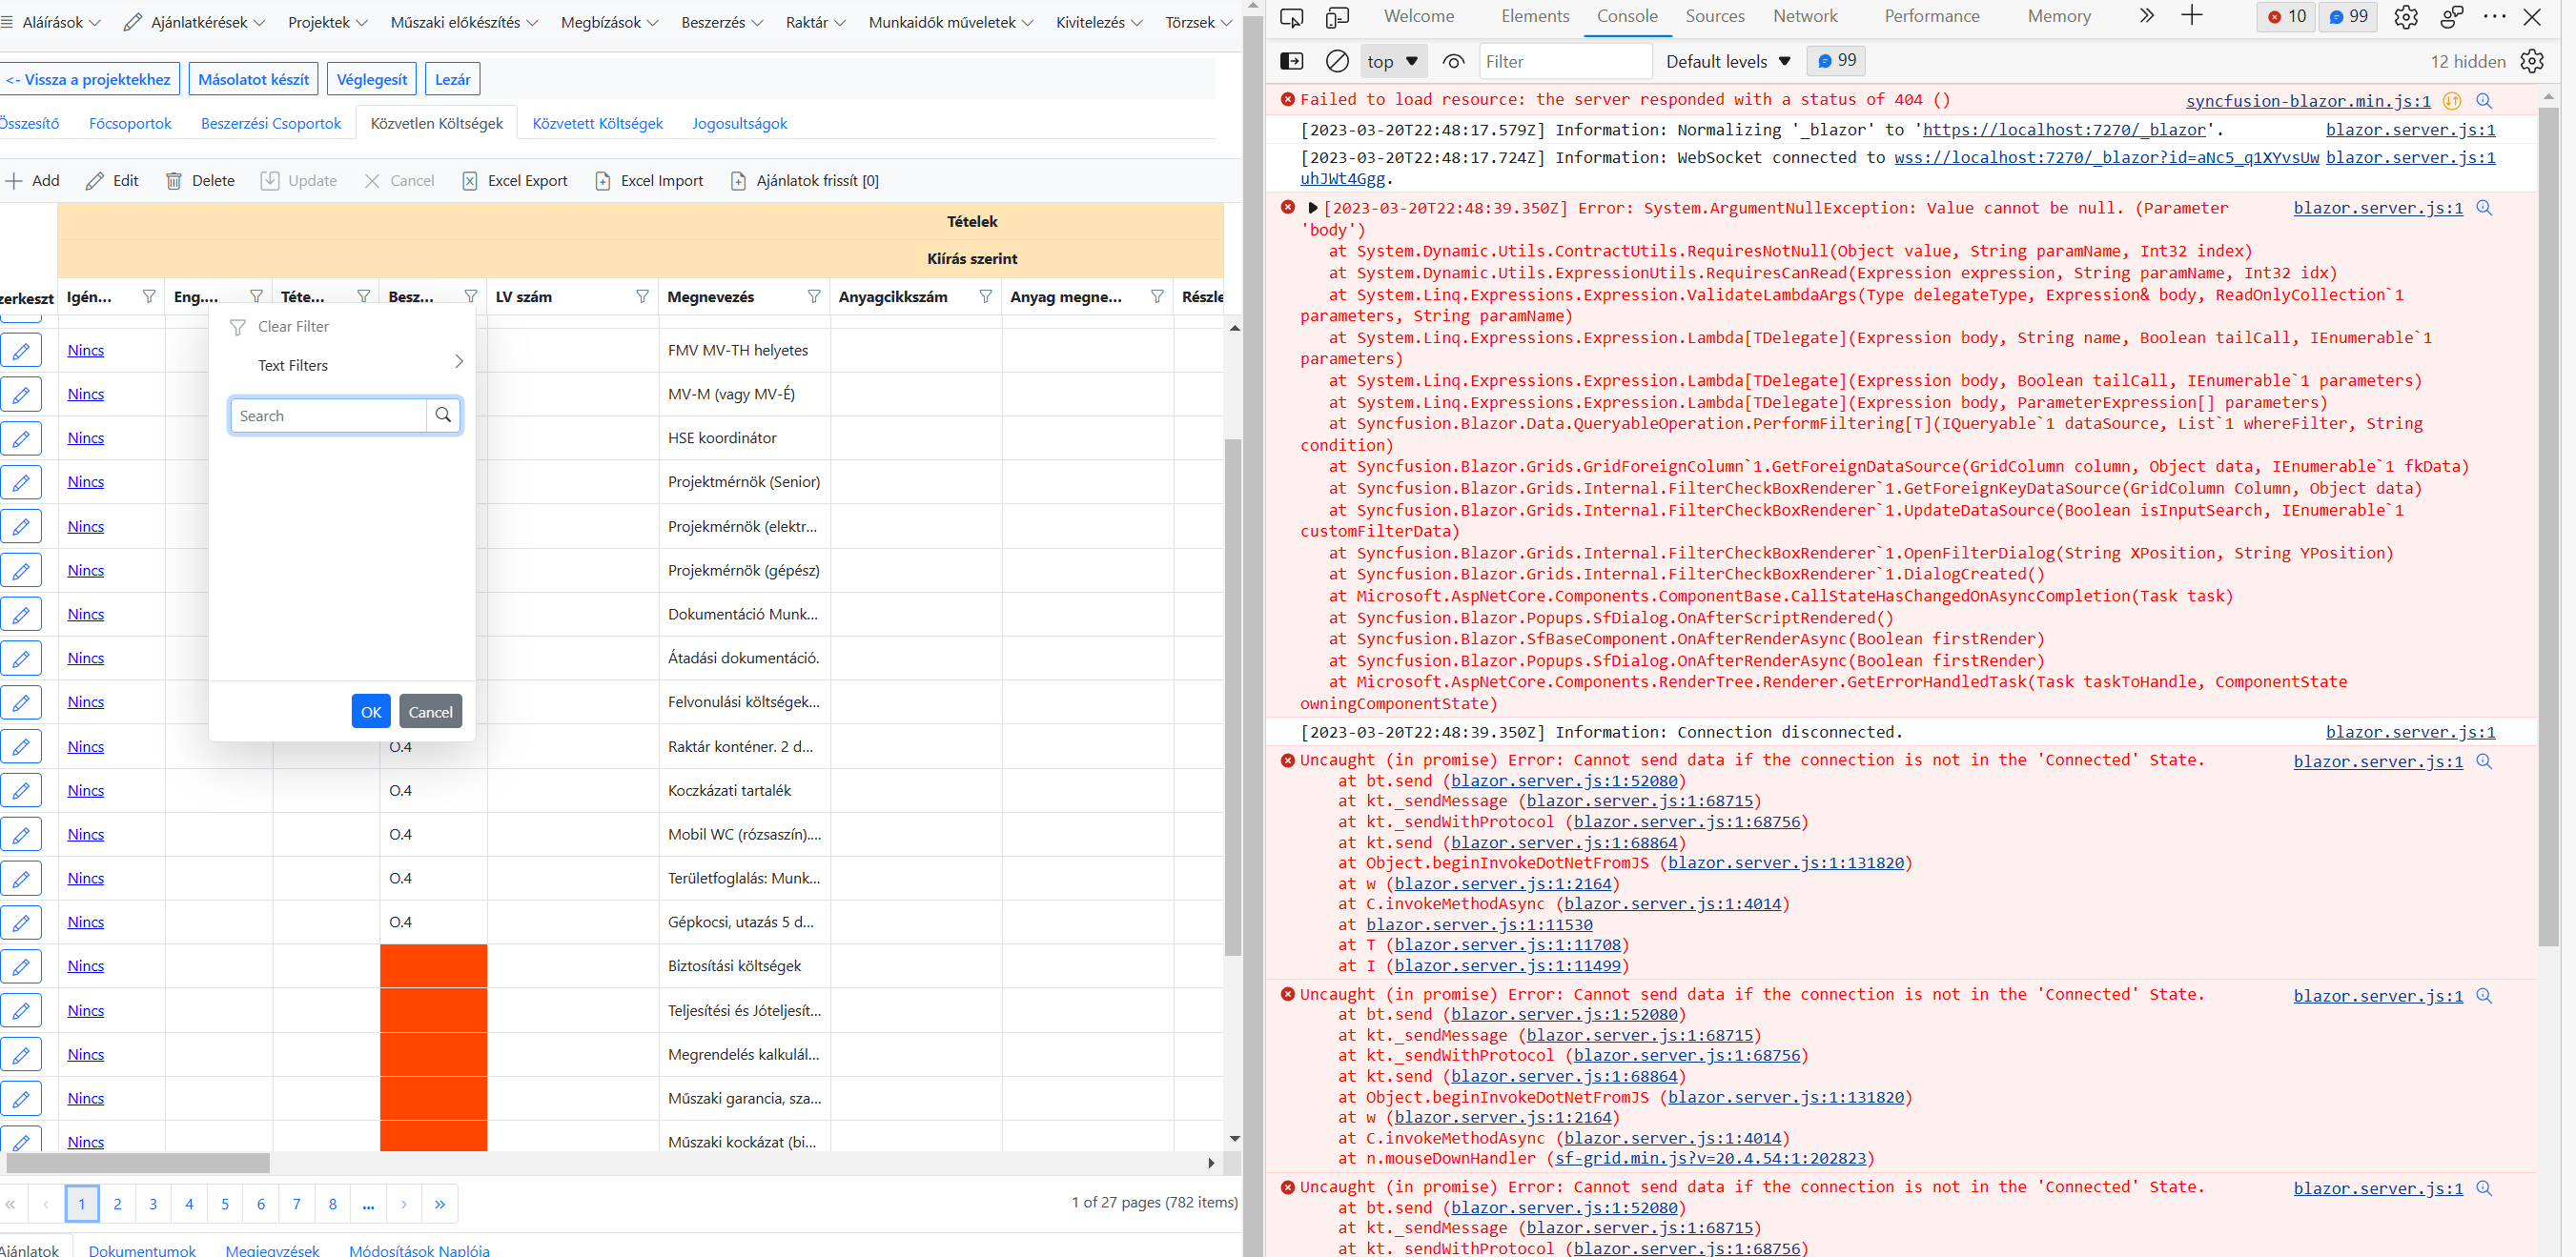Click edit pencil for HSE koordinátor row
This screenshot has height=1257, width=2576.
click(21, 438)
